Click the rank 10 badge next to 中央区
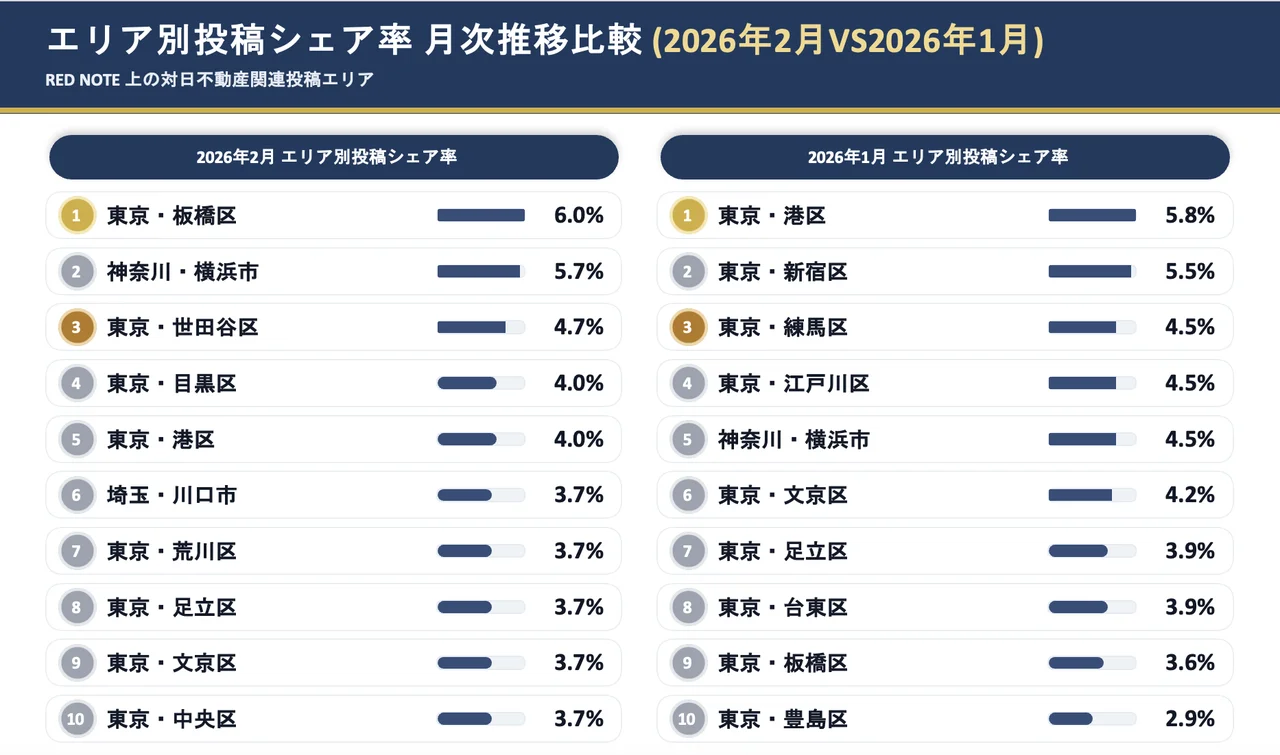 pyautogui.click(x=76, y=719)
